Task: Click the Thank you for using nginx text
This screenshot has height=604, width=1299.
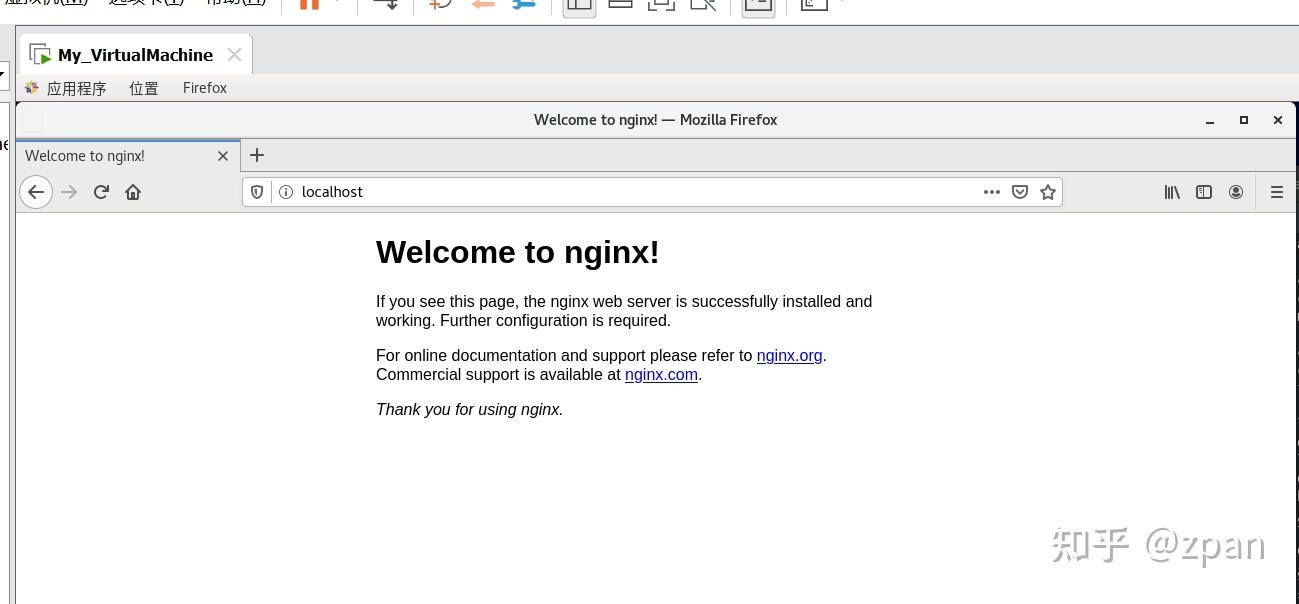Action: (470, 410)
